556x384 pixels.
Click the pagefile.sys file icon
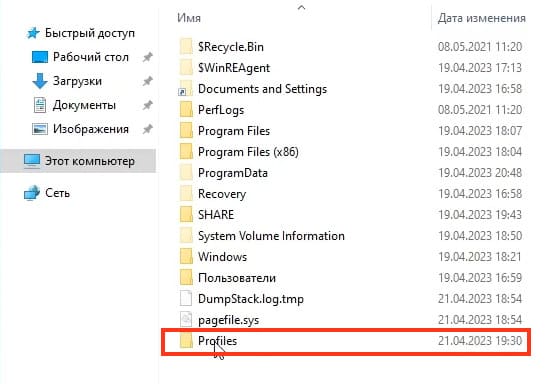point(186,319)
